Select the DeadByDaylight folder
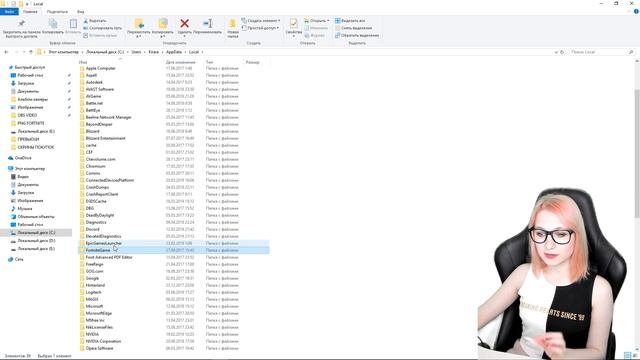 click(x=100, y=215)
